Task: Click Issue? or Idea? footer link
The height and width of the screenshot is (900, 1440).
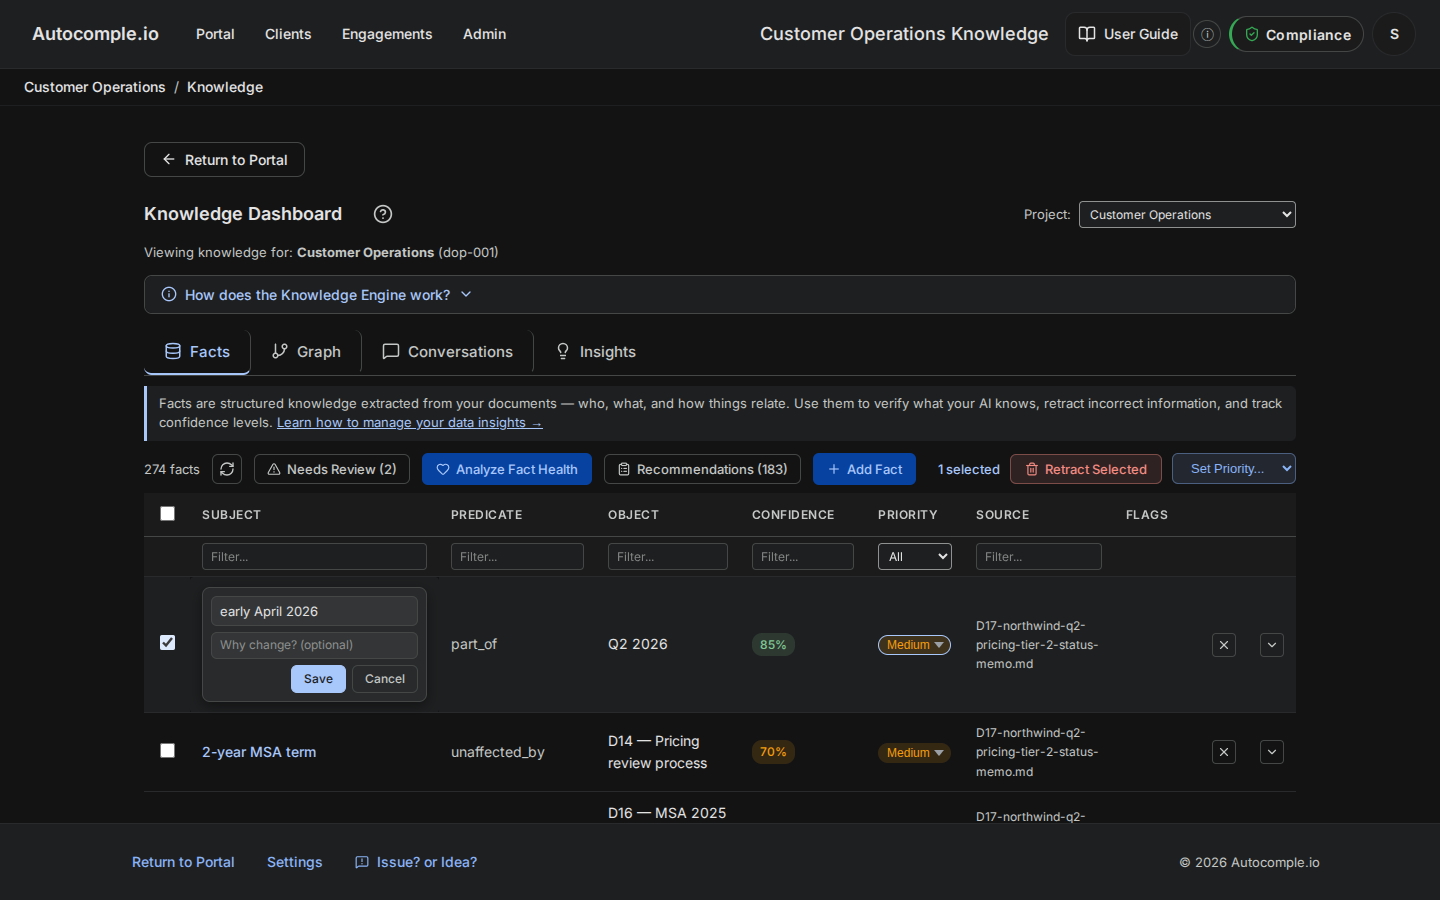Action: 416,862
